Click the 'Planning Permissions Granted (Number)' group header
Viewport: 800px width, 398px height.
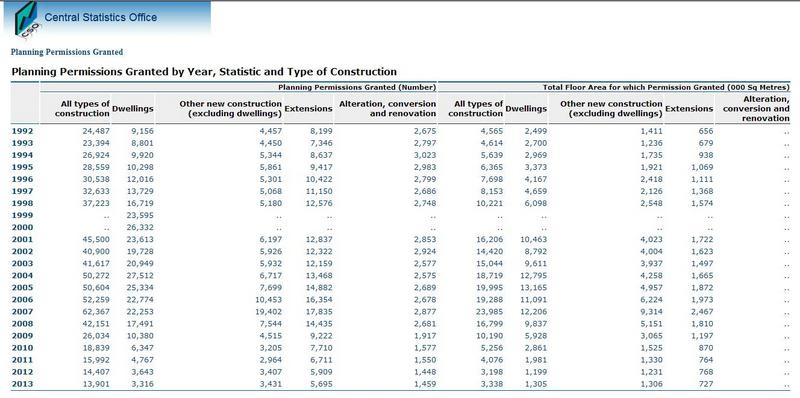pos(357,87)
